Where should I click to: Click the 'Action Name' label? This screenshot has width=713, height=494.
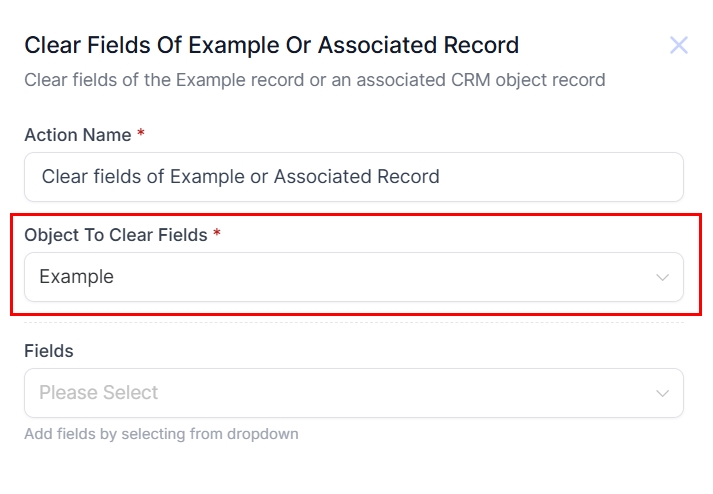pyautogui.click(x=78, y=135)
